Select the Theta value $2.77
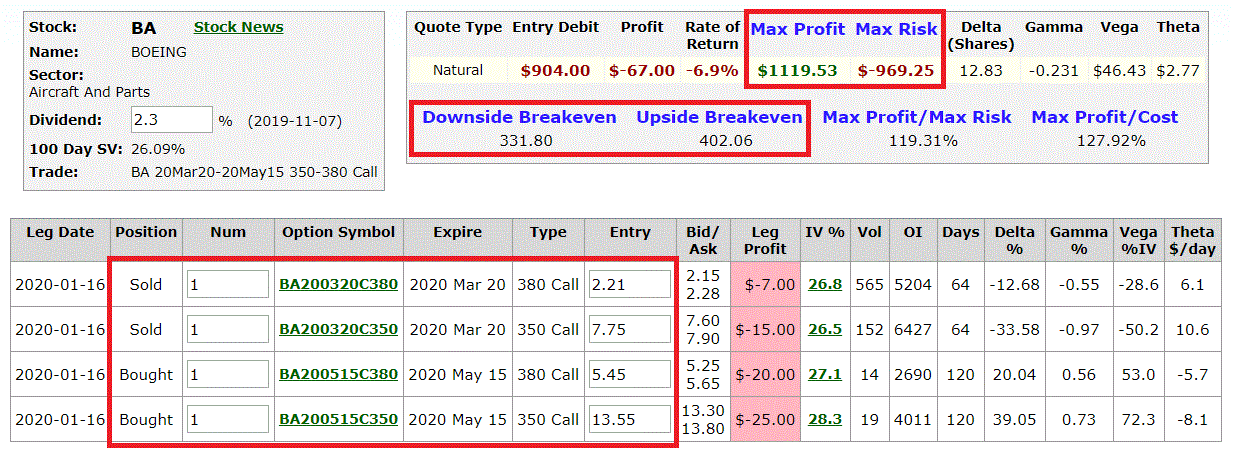Viewport: 1233px width, 456px height. click(1177, 70)
